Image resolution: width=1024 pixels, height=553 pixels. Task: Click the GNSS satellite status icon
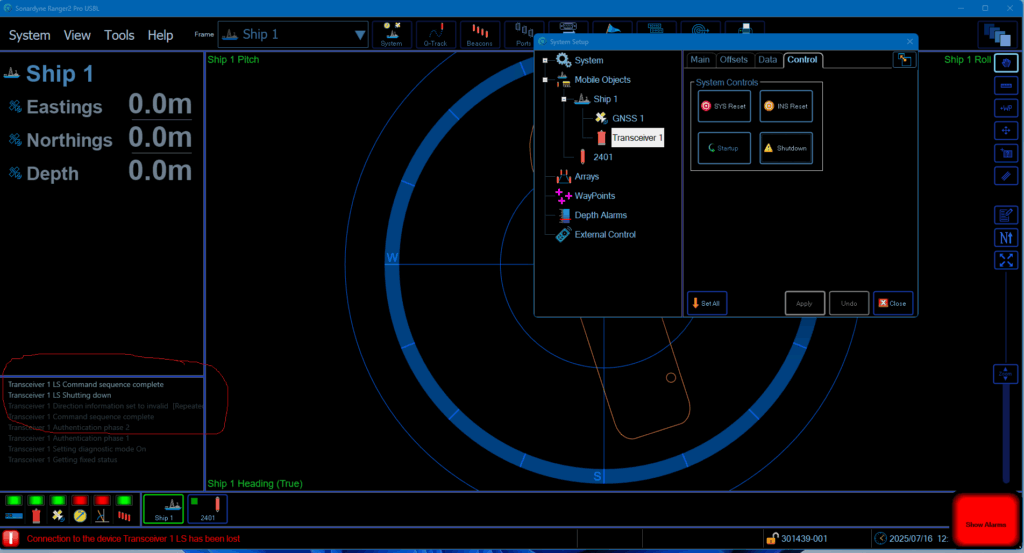click(58, 516)
